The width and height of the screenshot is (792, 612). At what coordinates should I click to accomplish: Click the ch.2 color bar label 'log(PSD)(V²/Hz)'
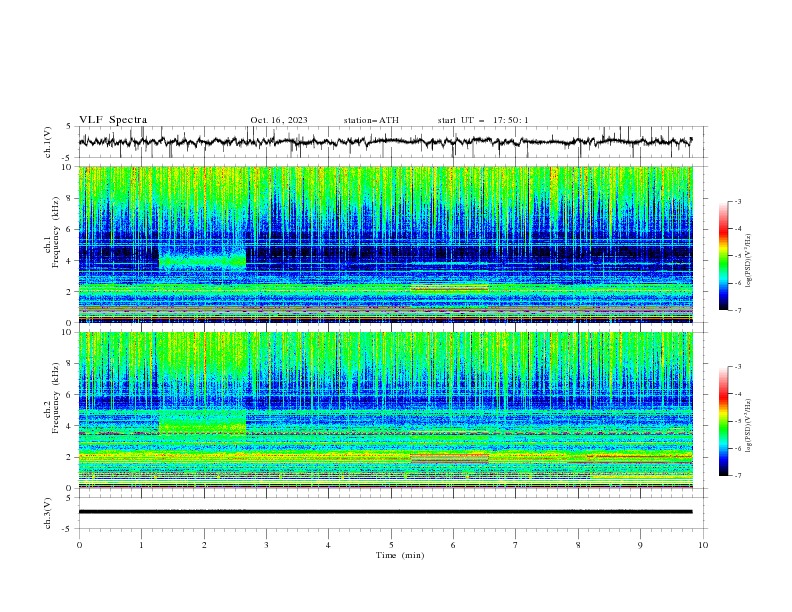(749, 426)
